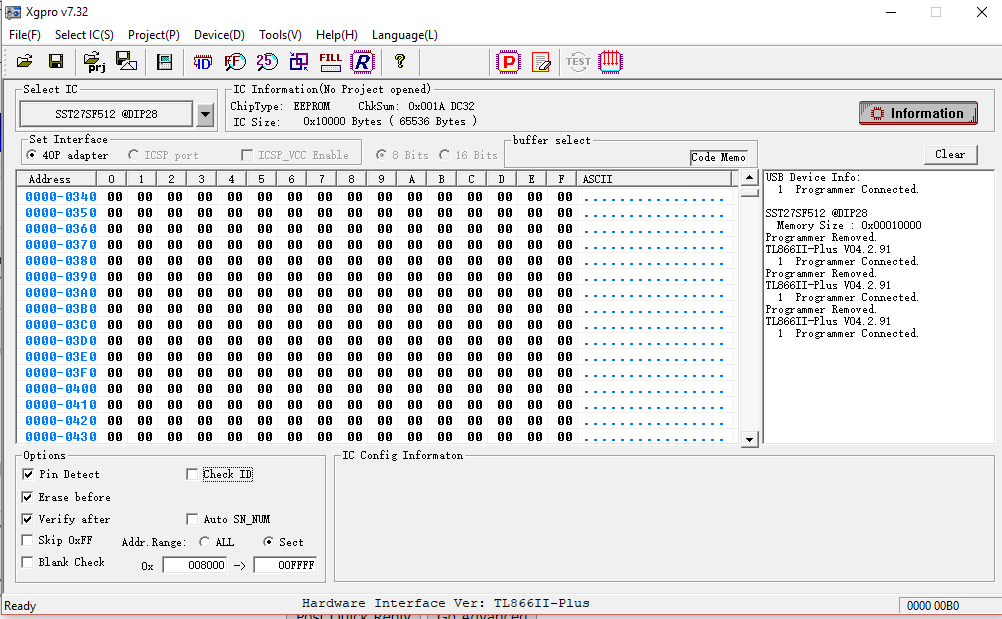The width and height of the screenshot is (1002, 619).
Task: Click the open file folder icon
Action: point(25,62)
